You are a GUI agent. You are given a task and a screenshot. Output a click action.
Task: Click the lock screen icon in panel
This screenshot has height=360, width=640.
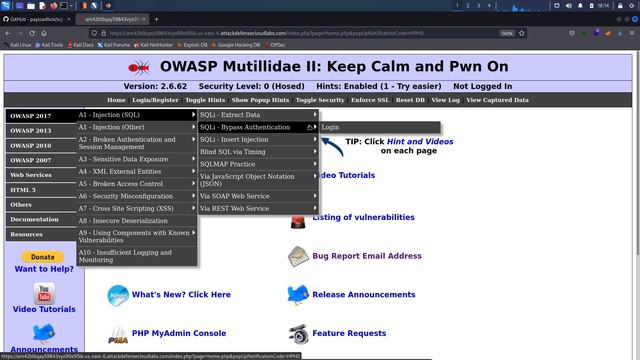(620, 6)
